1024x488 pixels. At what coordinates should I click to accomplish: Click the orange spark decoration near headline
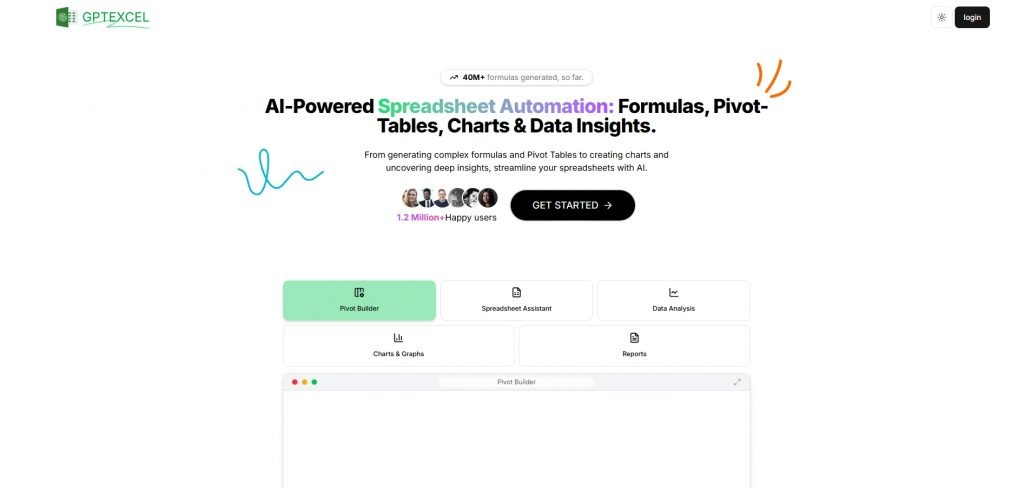tap(773, 78)
